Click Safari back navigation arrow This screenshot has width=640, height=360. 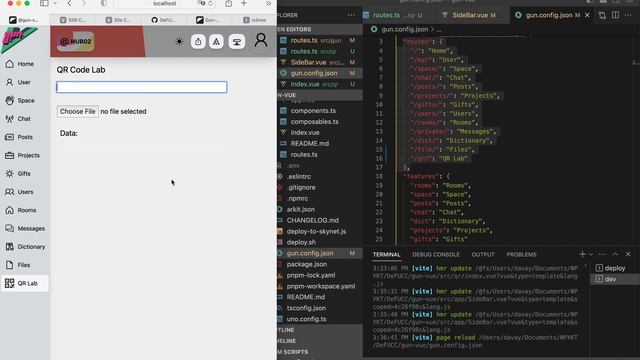pos(69,3)
